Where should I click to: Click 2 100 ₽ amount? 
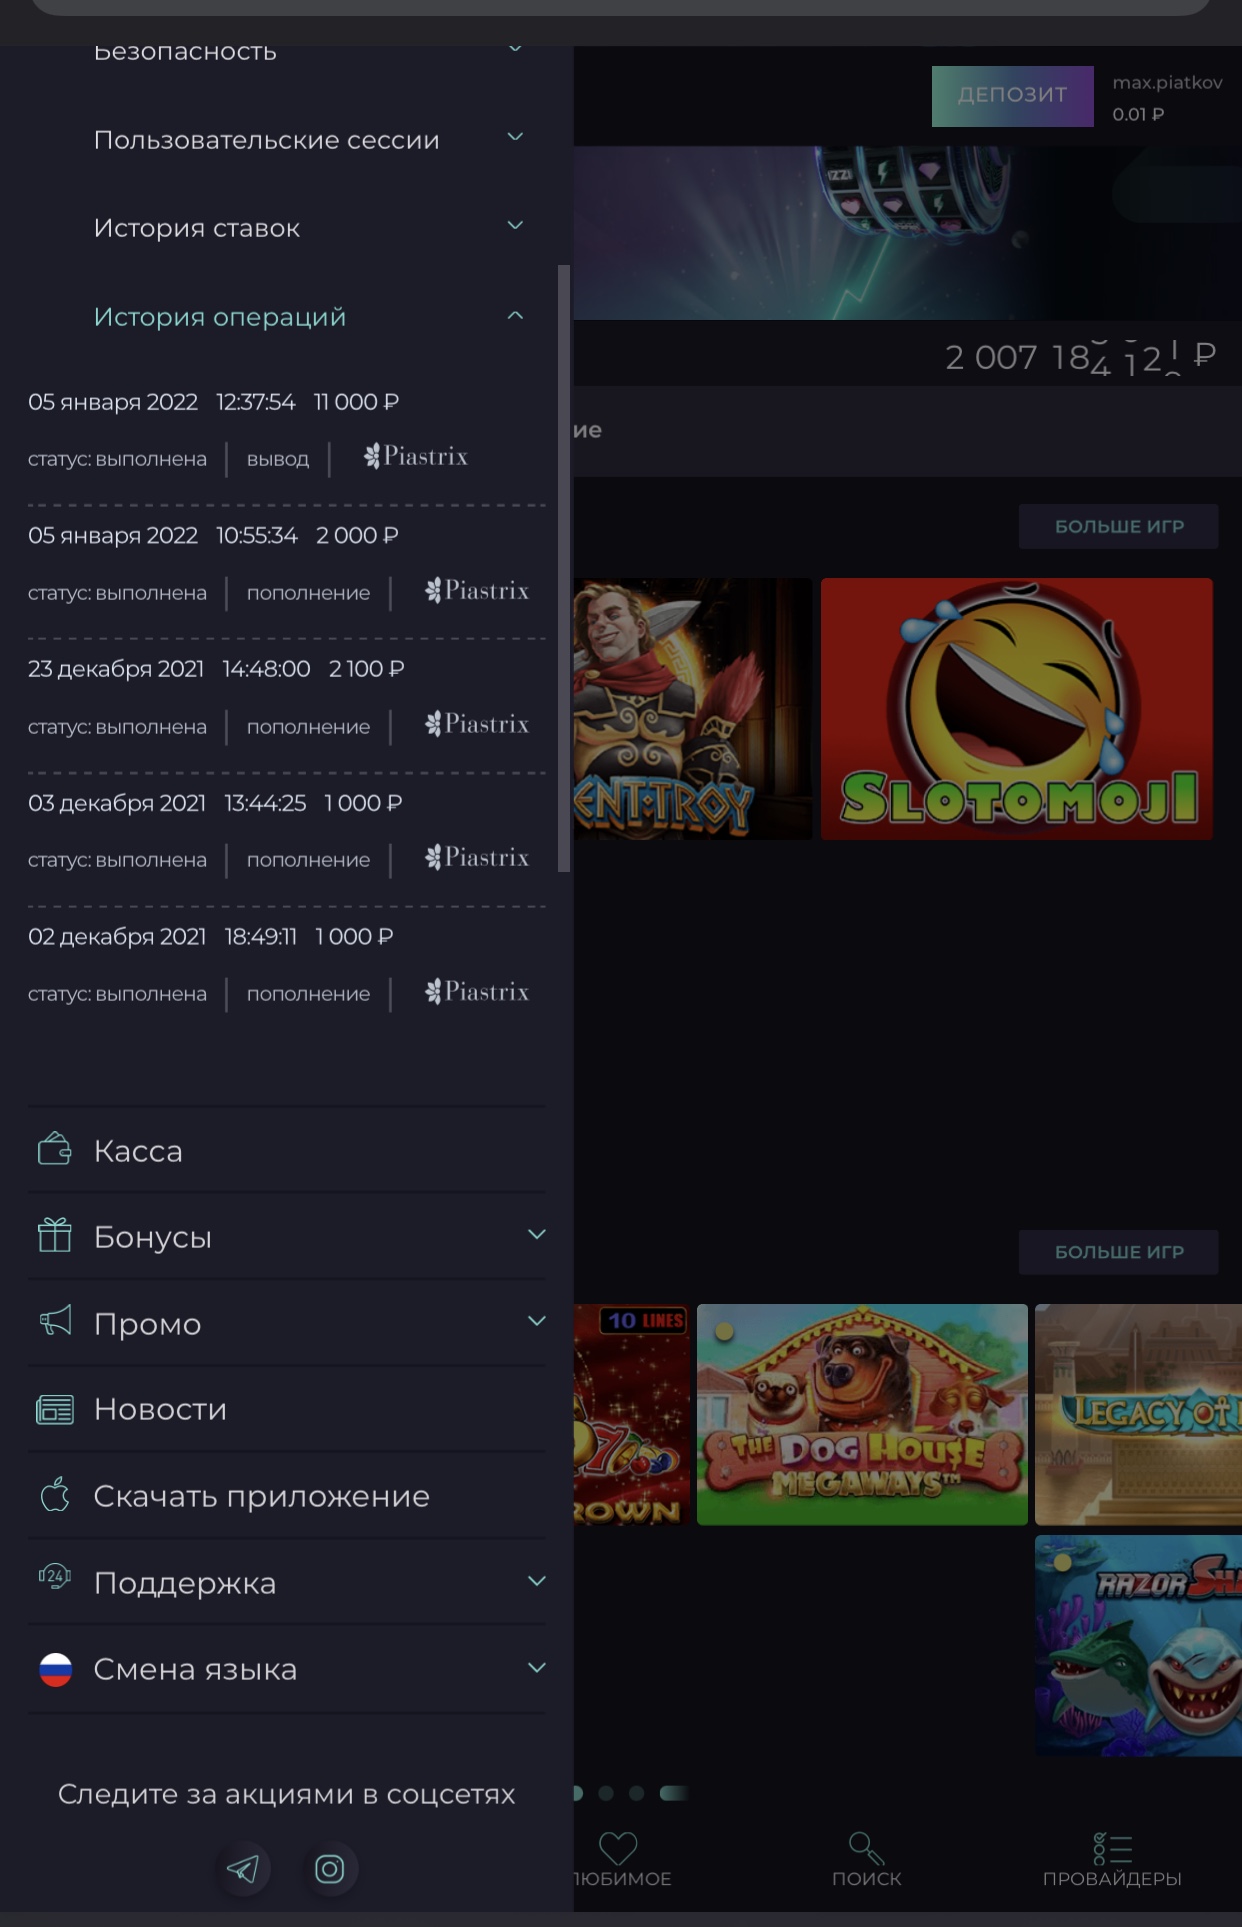[366, 669]
